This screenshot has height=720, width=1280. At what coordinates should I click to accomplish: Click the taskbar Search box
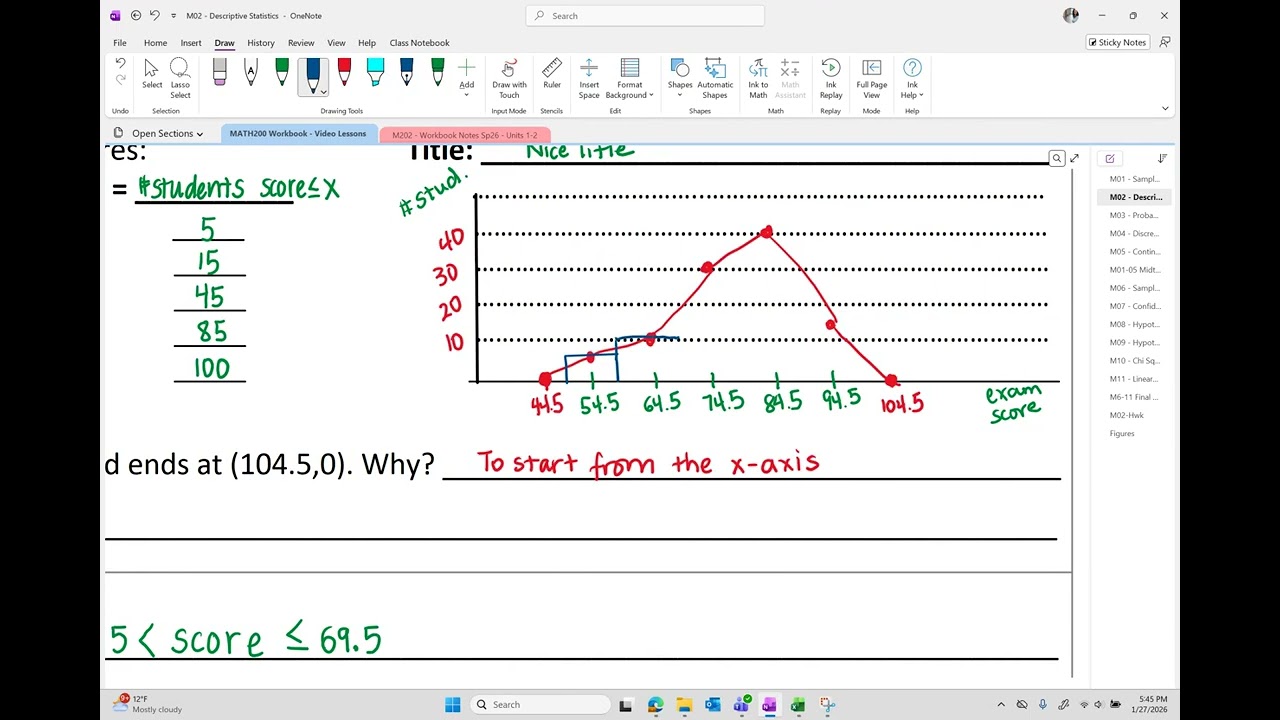(539, 705)
